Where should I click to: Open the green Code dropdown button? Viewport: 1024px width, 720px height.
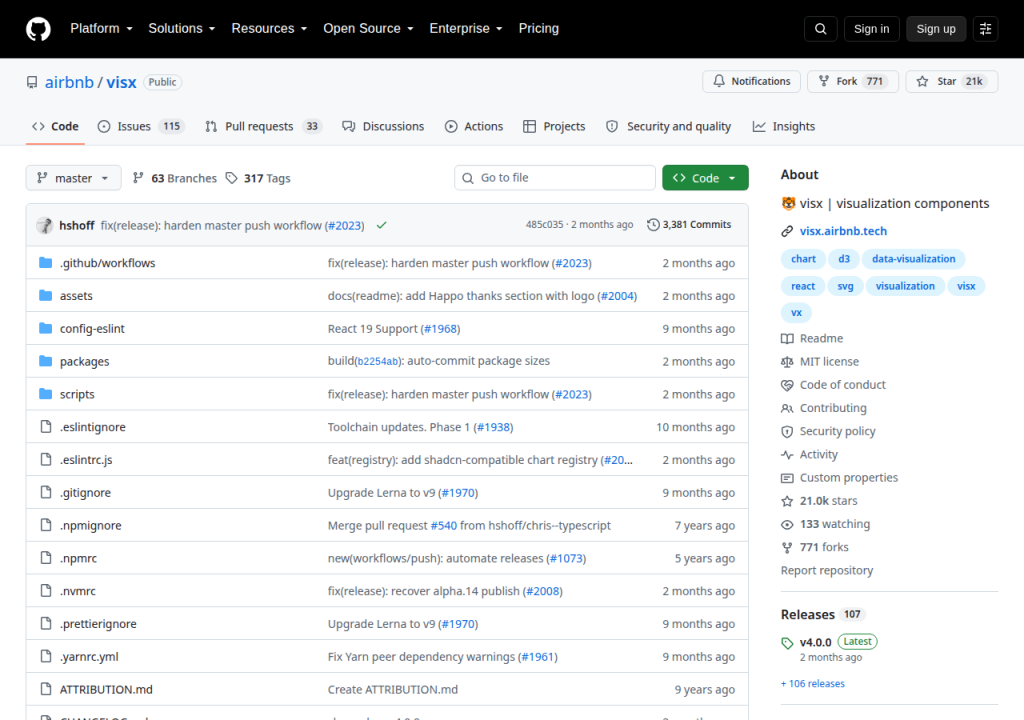pyautogui.click(x=705, y=178)
